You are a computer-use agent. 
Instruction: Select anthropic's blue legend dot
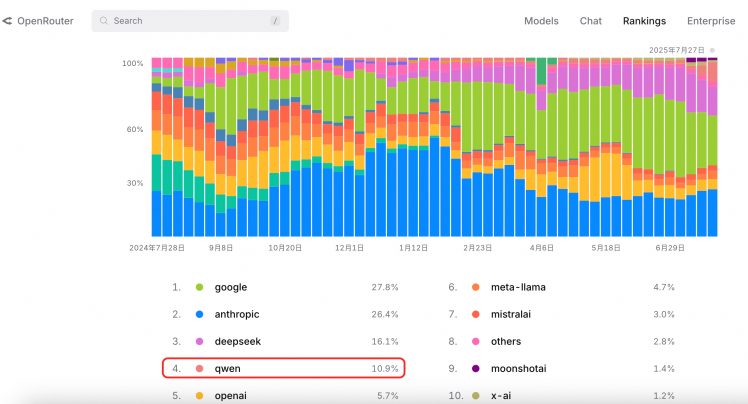[199, 314]
